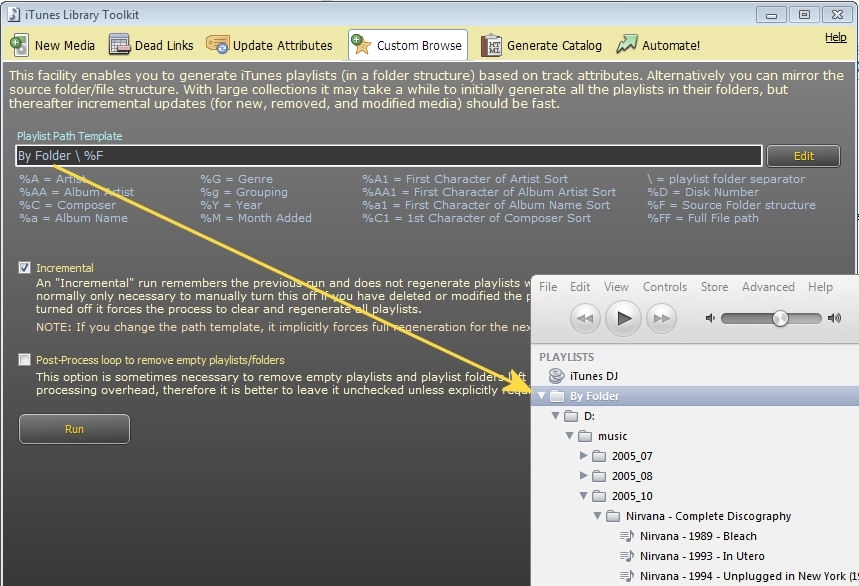Click Nirvana Complete Discography folder icon
859x586 pixels.
[x=613, y=516]
